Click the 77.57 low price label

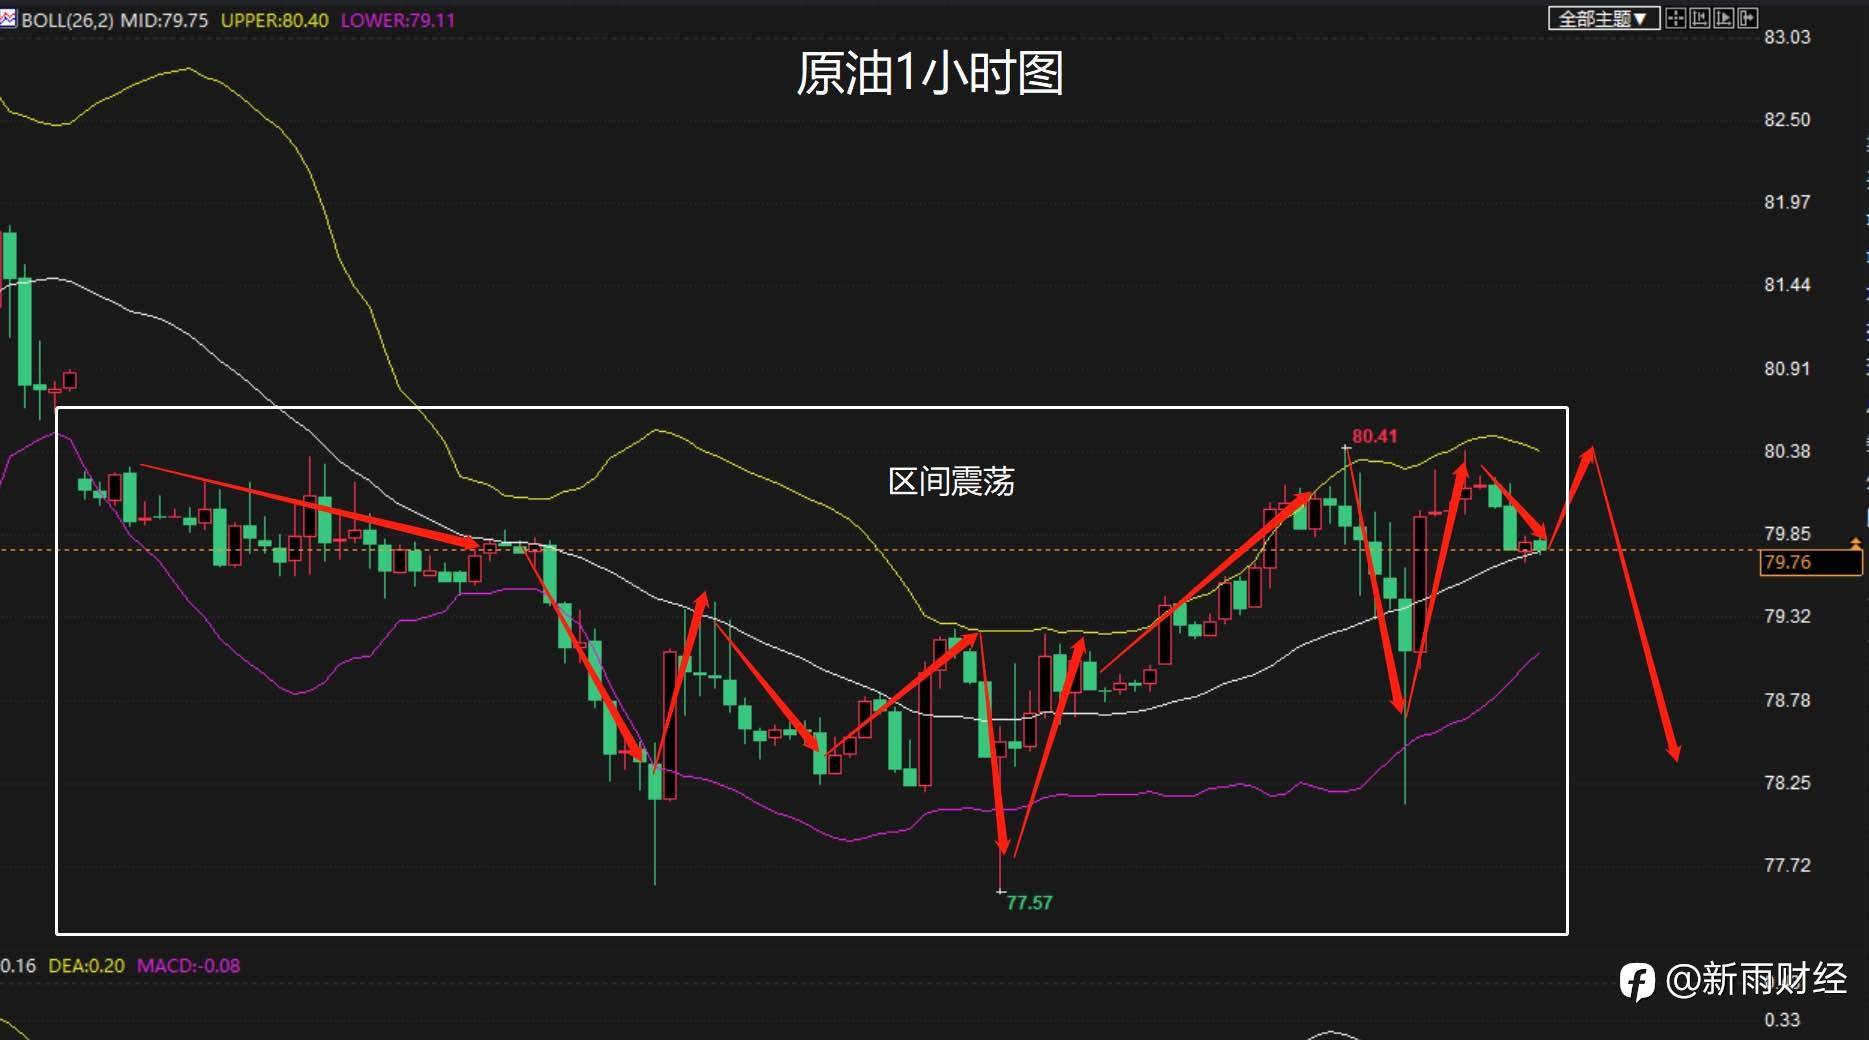pyautogui.click(x=1029, y=902)
